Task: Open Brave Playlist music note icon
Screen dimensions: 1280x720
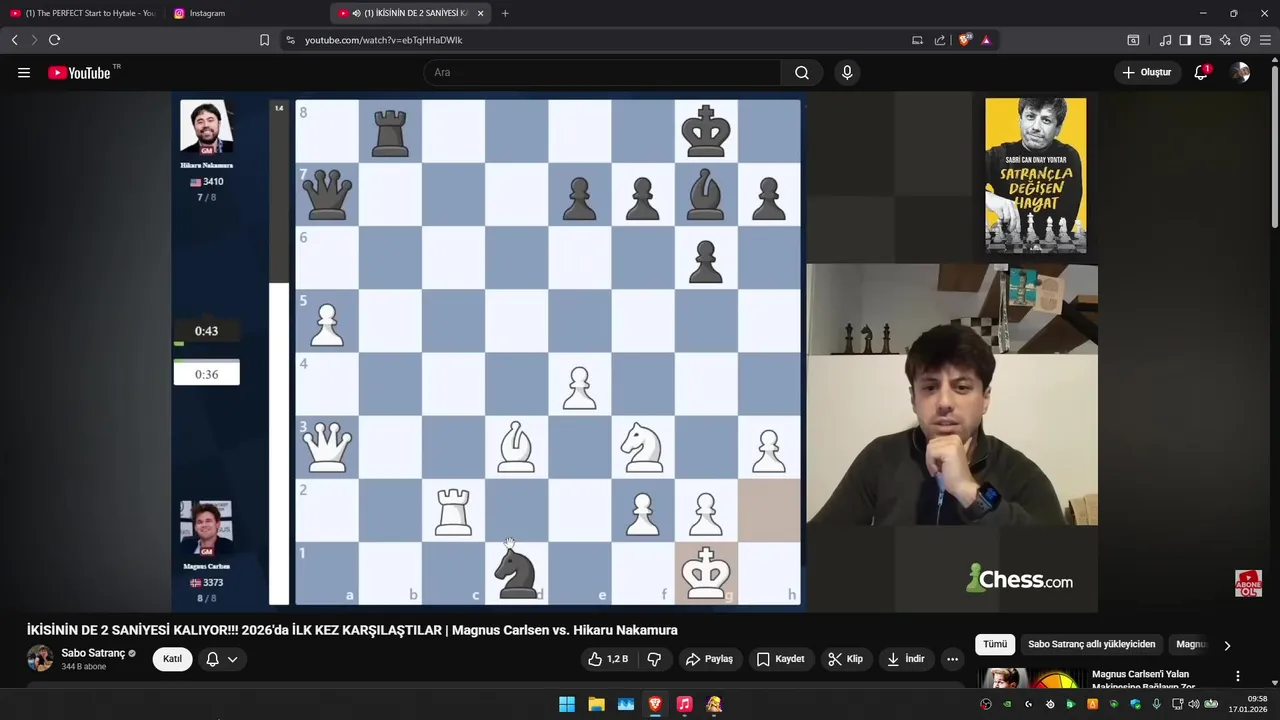Action: (1165, 40)
